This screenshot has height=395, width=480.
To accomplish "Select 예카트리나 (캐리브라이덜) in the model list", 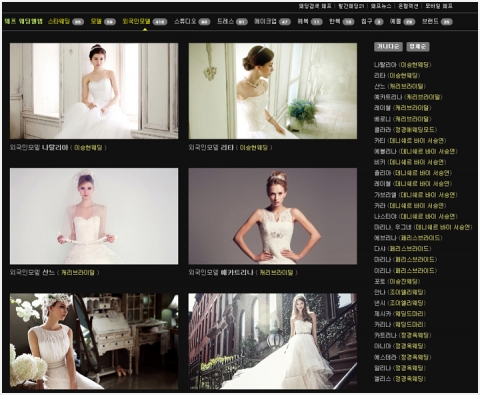I will point(408,97).
